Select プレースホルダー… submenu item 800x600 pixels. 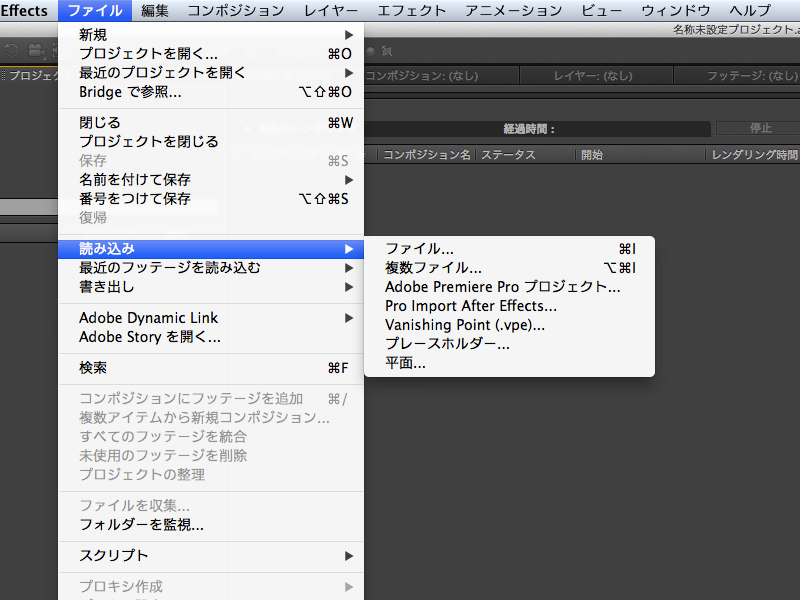point(509,344)
